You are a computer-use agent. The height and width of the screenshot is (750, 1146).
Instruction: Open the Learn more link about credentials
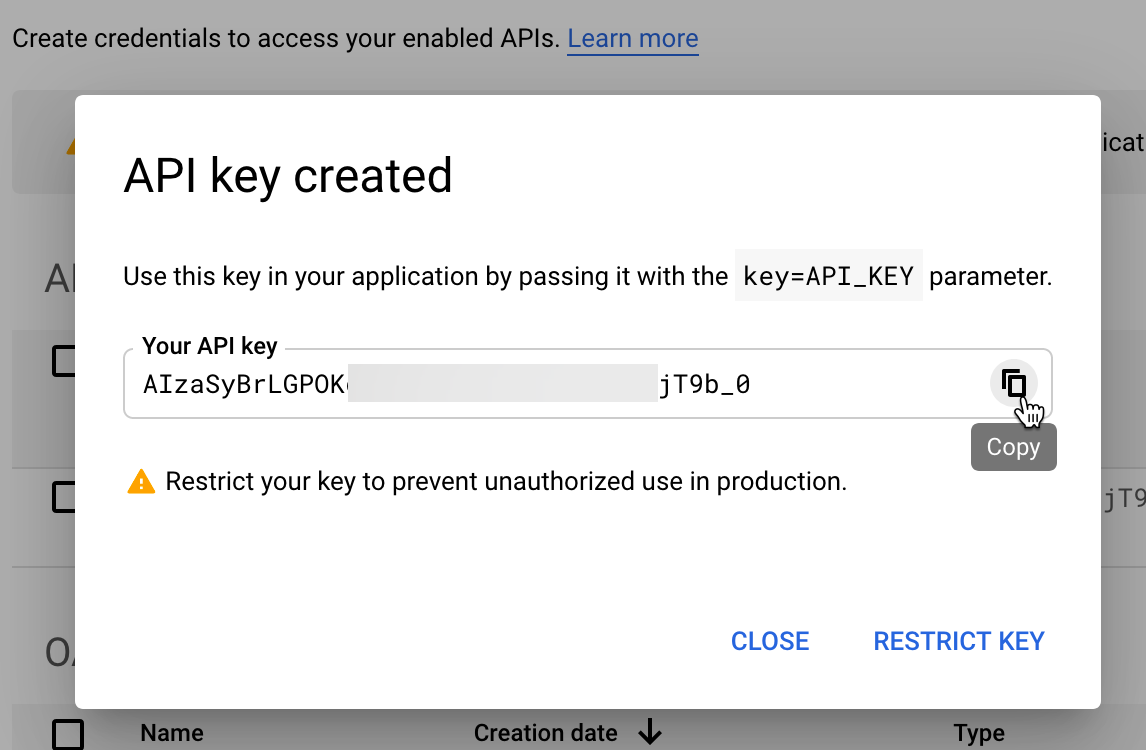[632, 38]
